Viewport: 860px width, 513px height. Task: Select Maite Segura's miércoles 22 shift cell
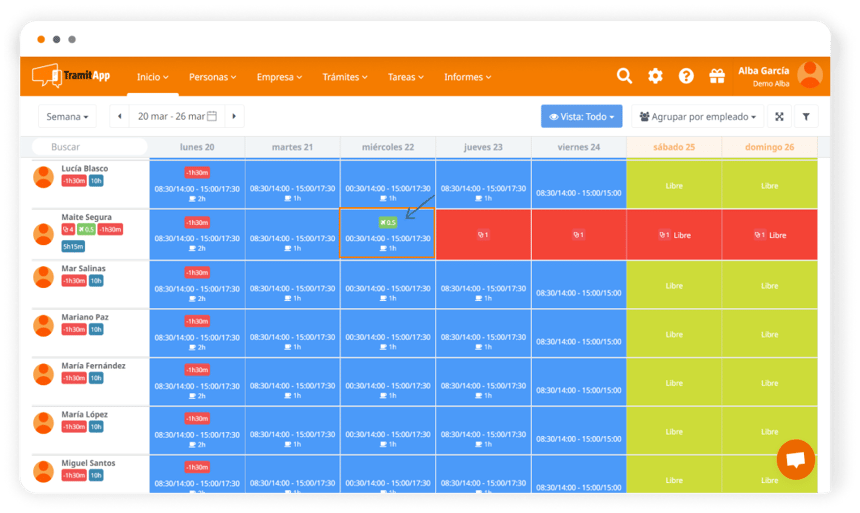click(x=388, y=235)
